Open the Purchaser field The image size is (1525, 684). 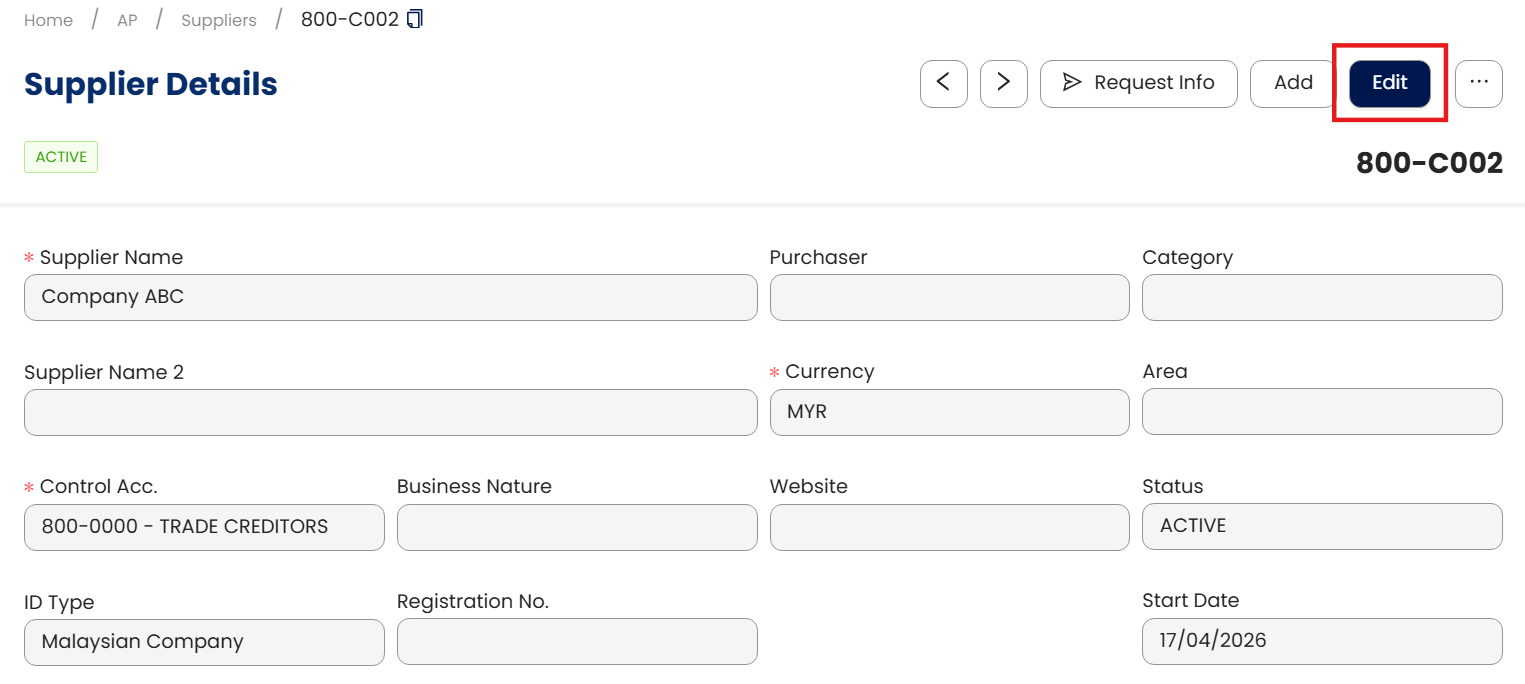click(x=949, y=297)
